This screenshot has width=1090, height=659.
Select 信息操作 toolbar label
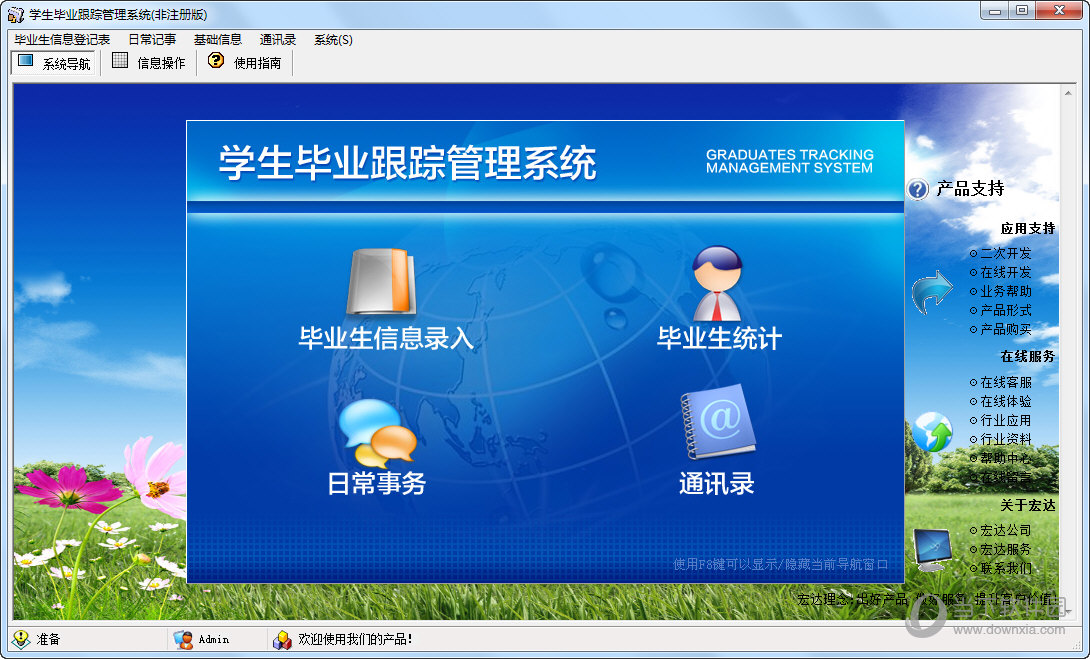pyautogui.click(x=161, y=63)
